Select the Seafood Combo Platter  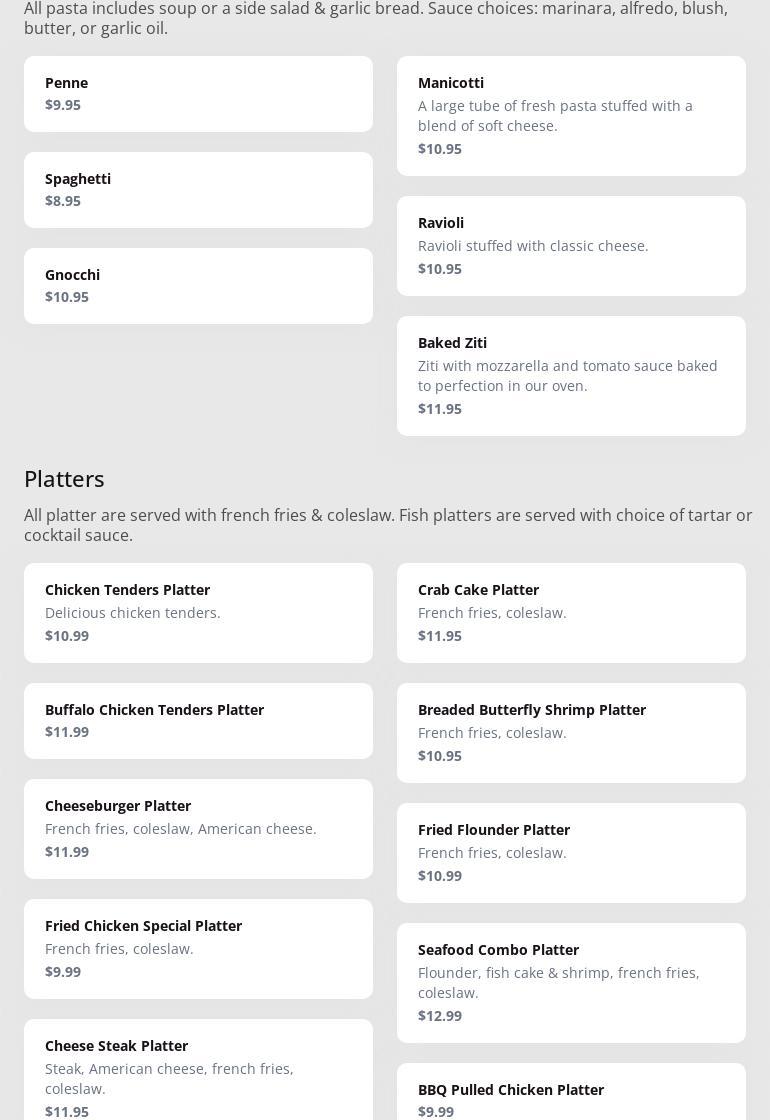point(571,983)
